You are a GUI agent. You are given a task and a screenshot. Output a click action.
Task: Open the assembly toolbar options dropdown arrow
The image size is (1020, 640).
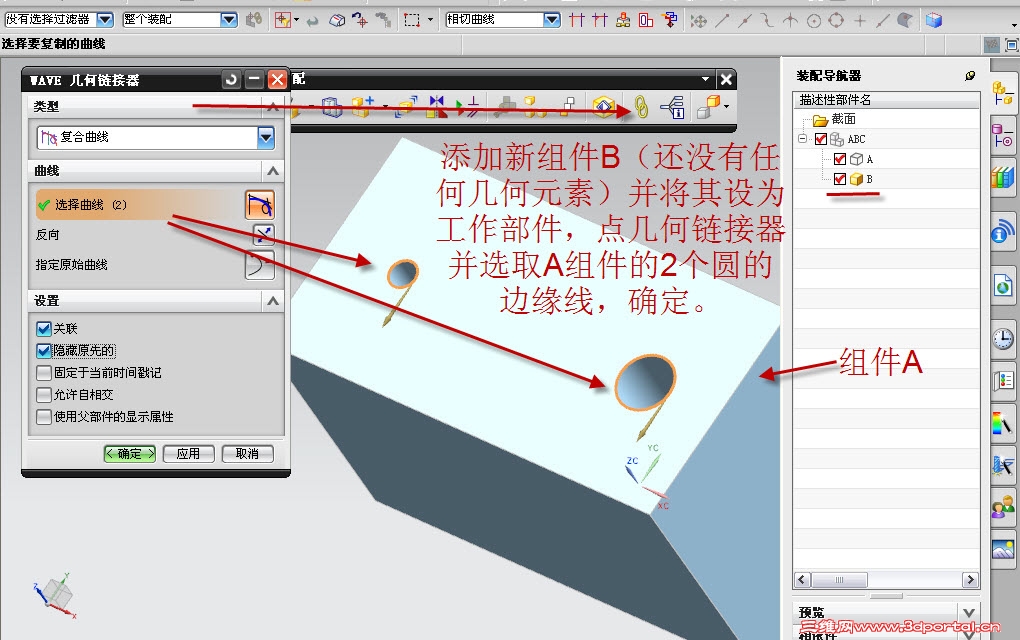click(706, 79)
